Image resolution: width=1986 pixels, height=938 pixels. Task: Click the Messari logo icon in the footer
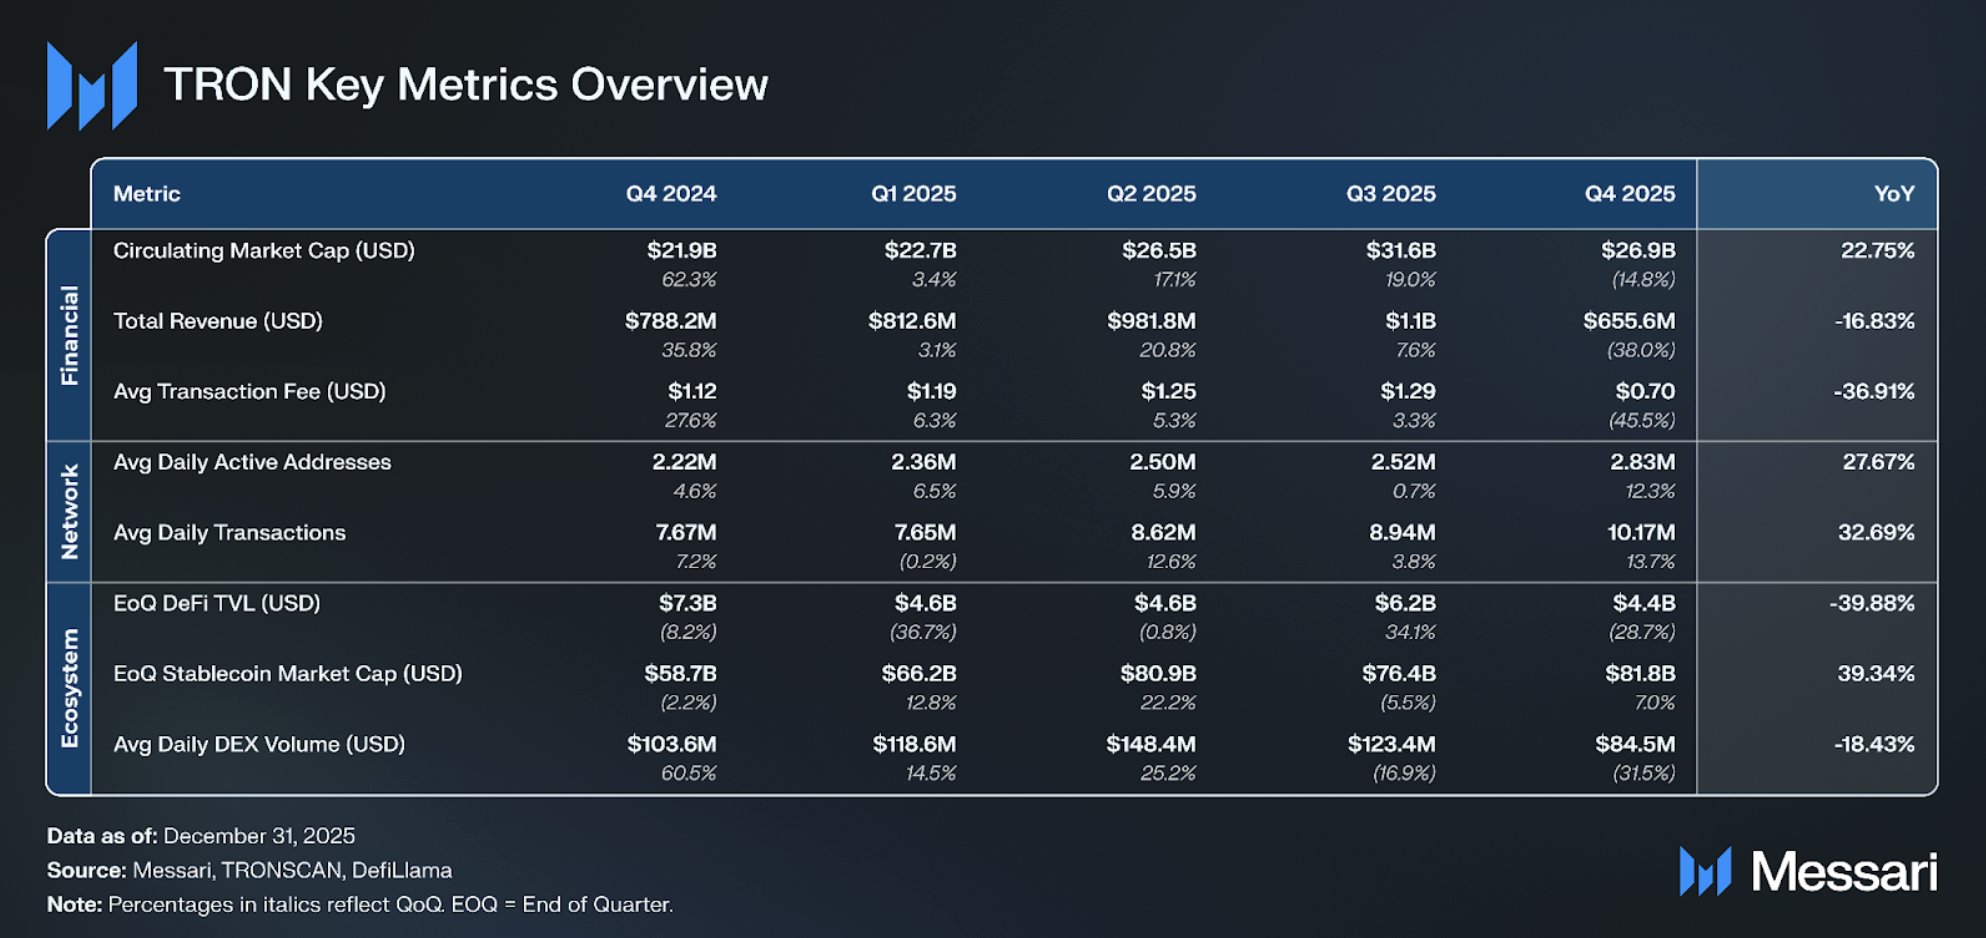tap(1705, 871)
